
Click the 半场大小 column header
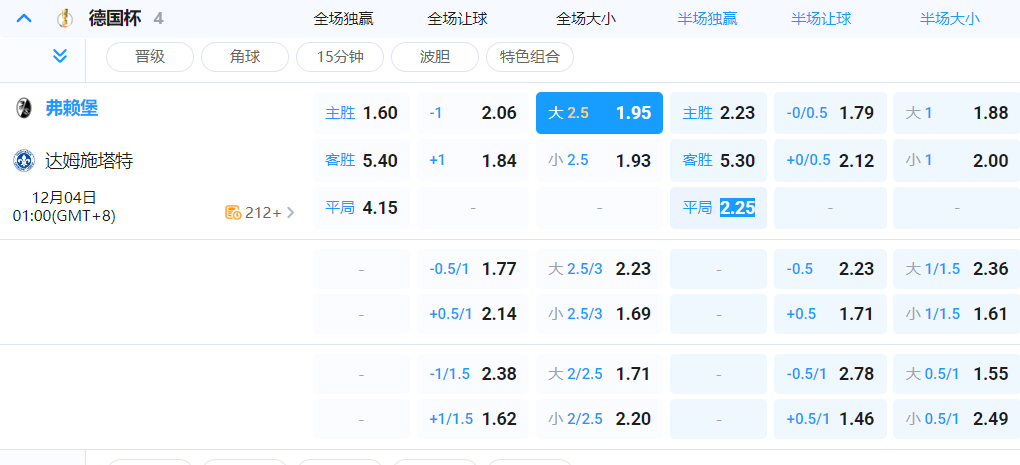pos(950,19)
